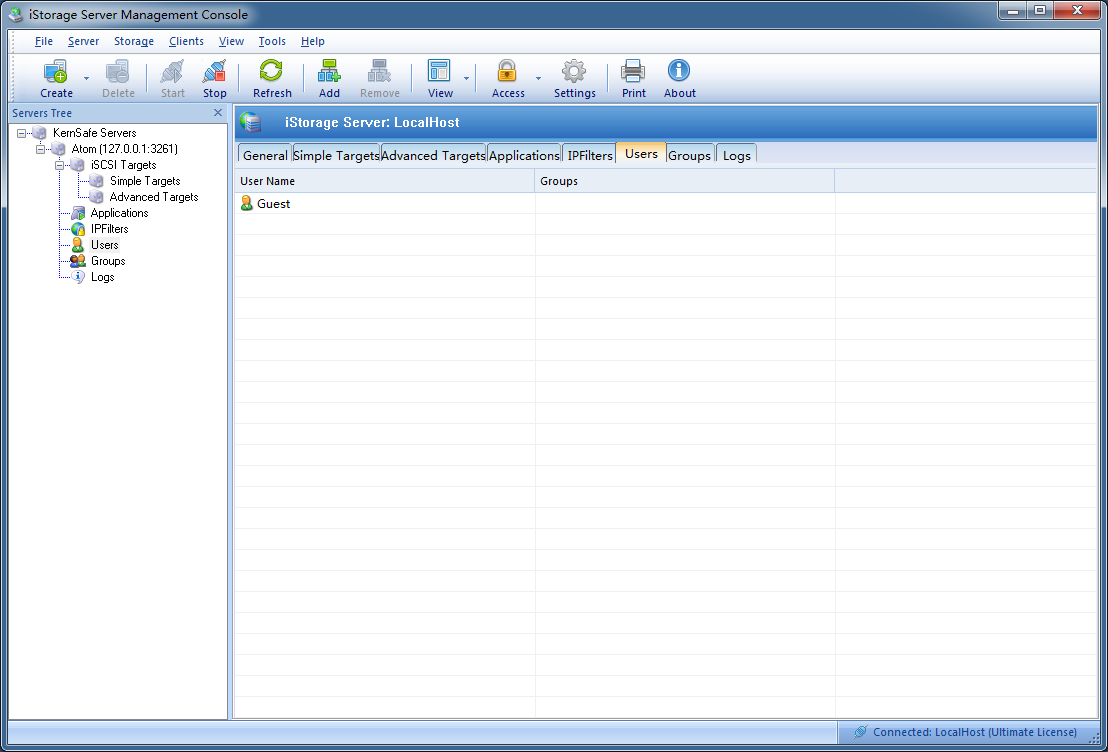Sort by Groups column header
1108x752 pixels.
[x=685, y=181]
